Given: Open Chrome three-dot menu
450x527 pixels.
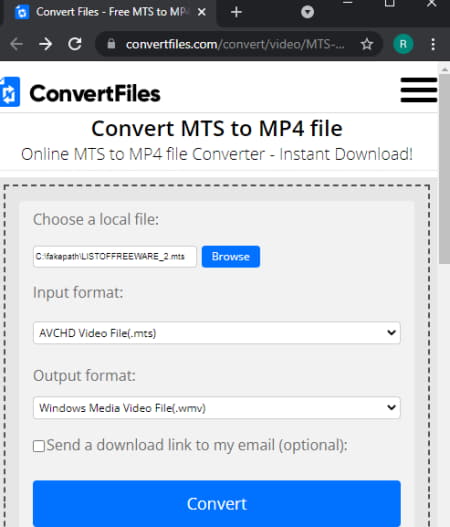Looking at the screenshot, I should point(433,44).
